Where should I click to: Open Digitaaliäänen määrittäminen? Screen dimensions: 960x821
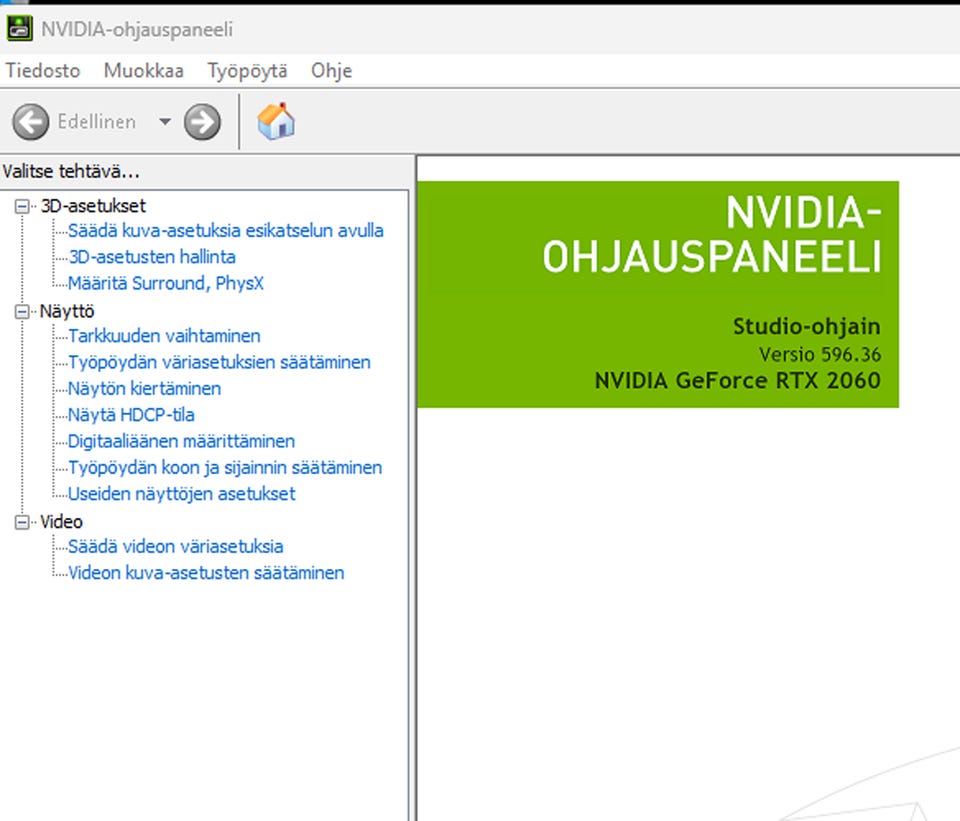coord(181,441)
